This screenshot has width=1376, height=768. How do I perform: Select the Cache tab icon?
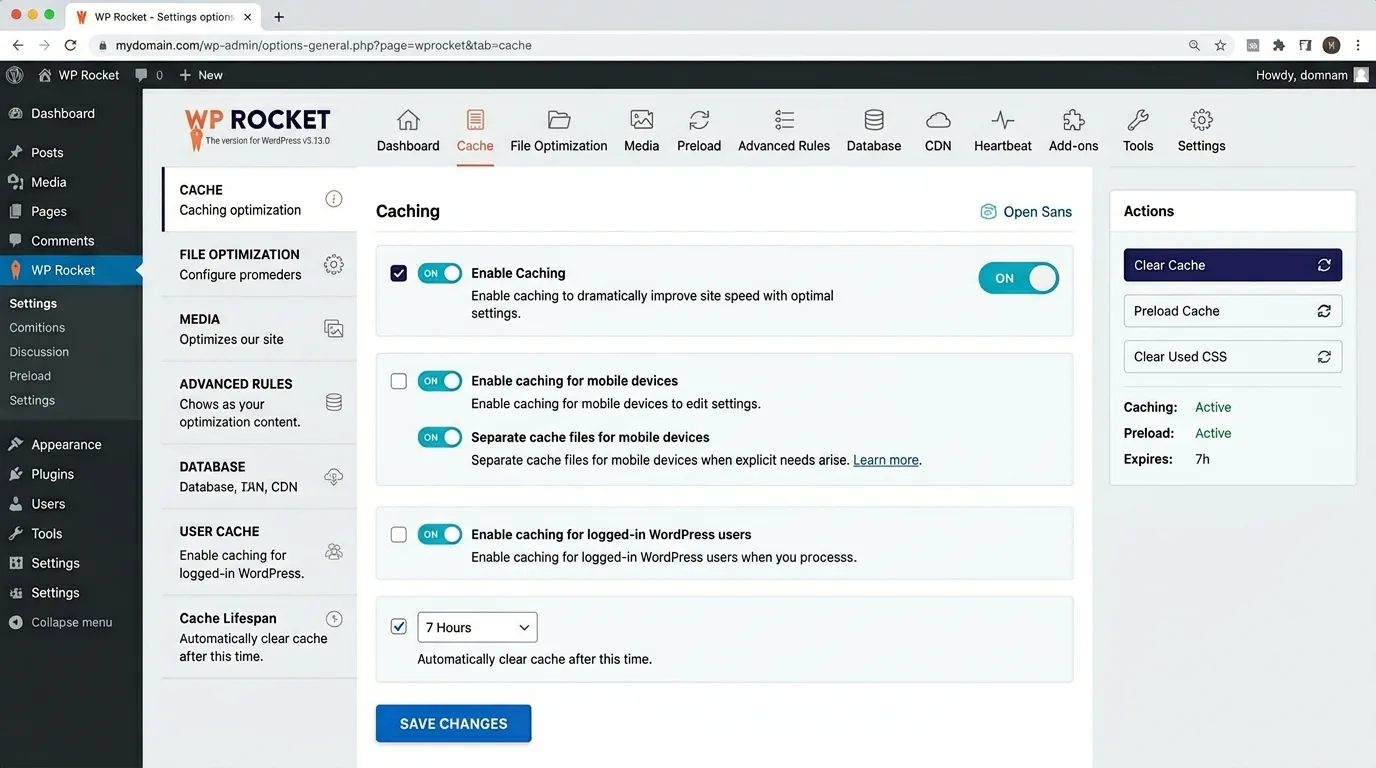click(475, 120)
